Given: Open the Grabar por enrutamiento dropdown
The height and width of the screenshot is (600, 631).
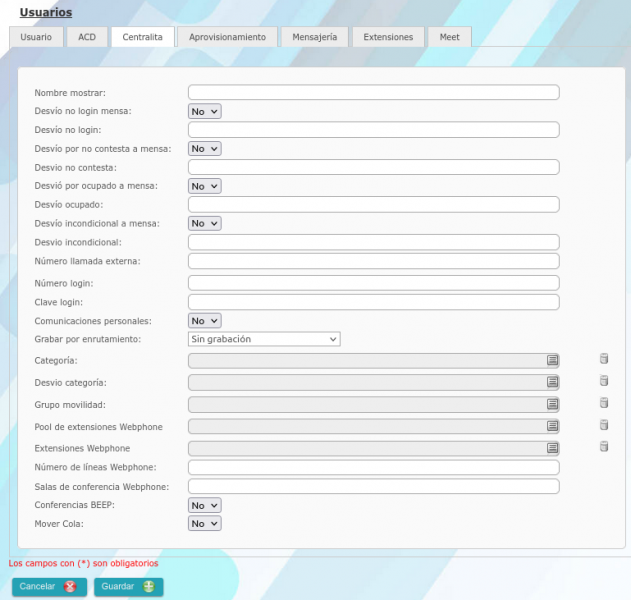Looking at the screenshot, I should coord(264,339).
